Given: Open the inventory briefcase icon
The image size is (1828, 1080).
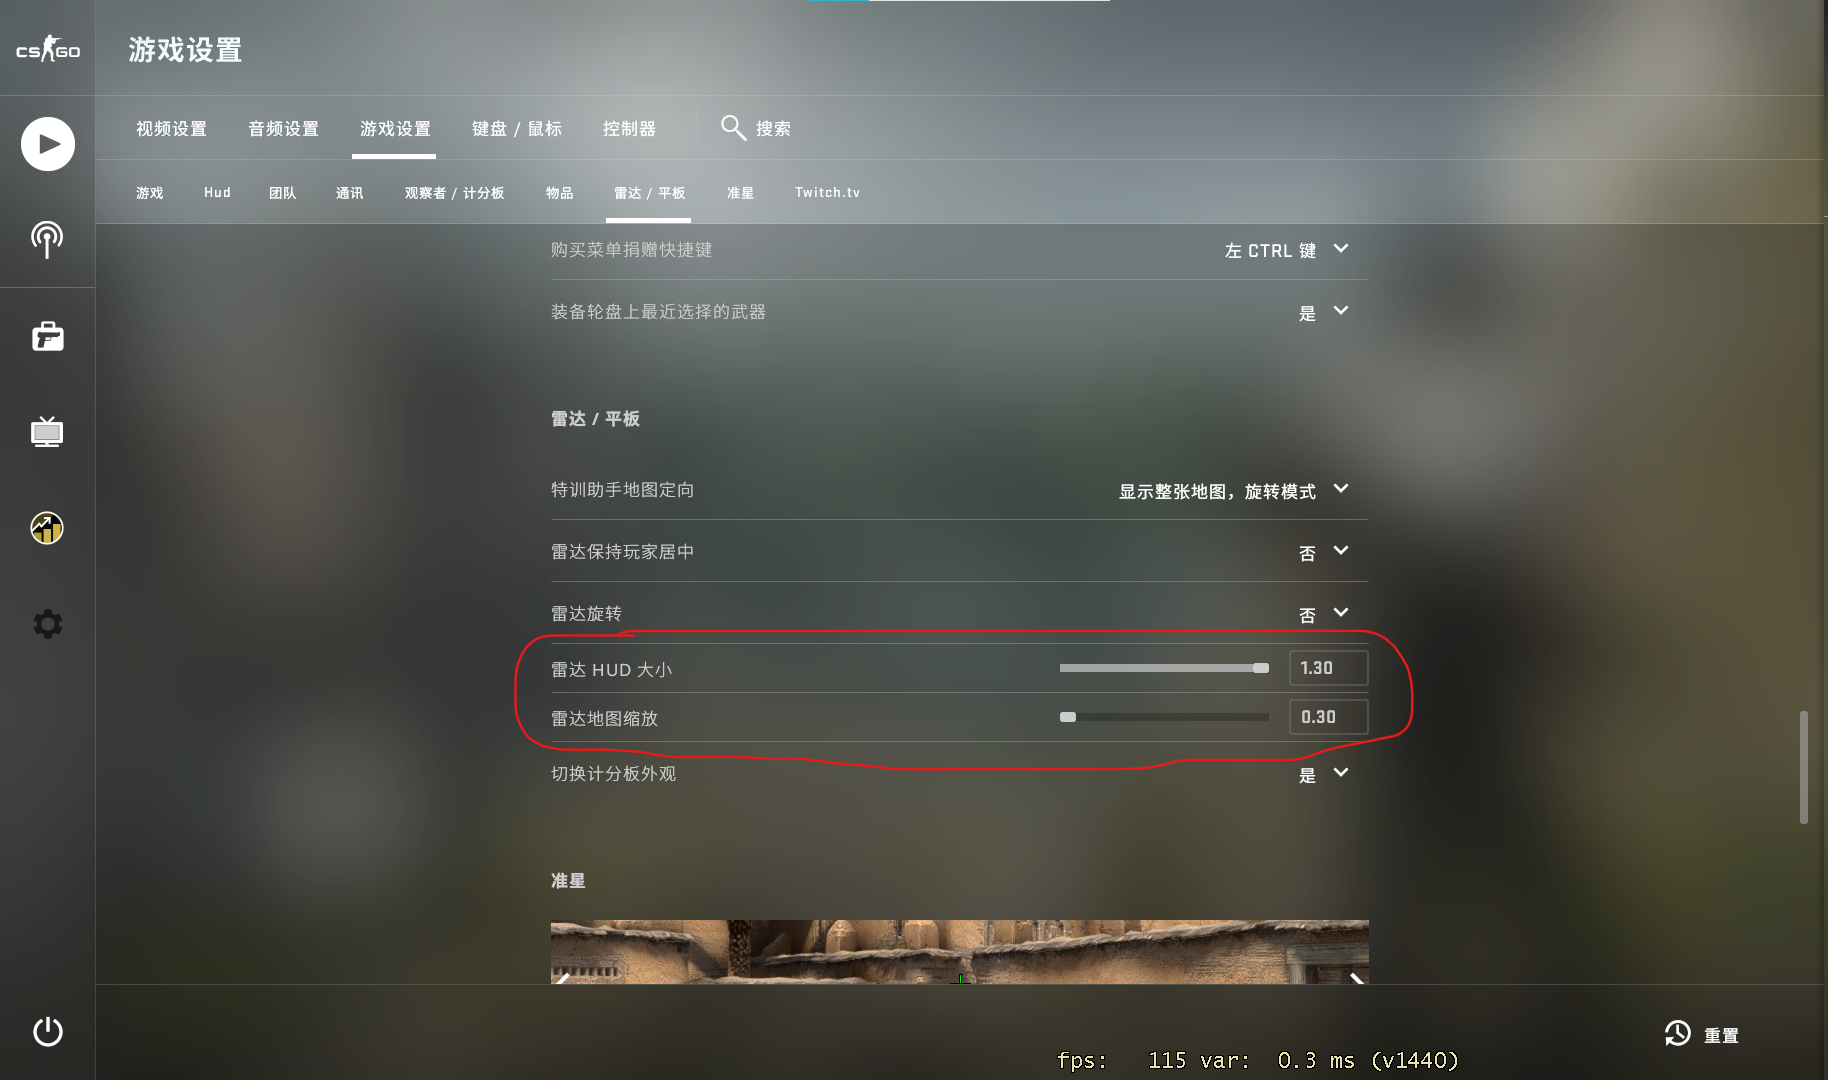Looking at the screenshot, I should coord(47,336).
